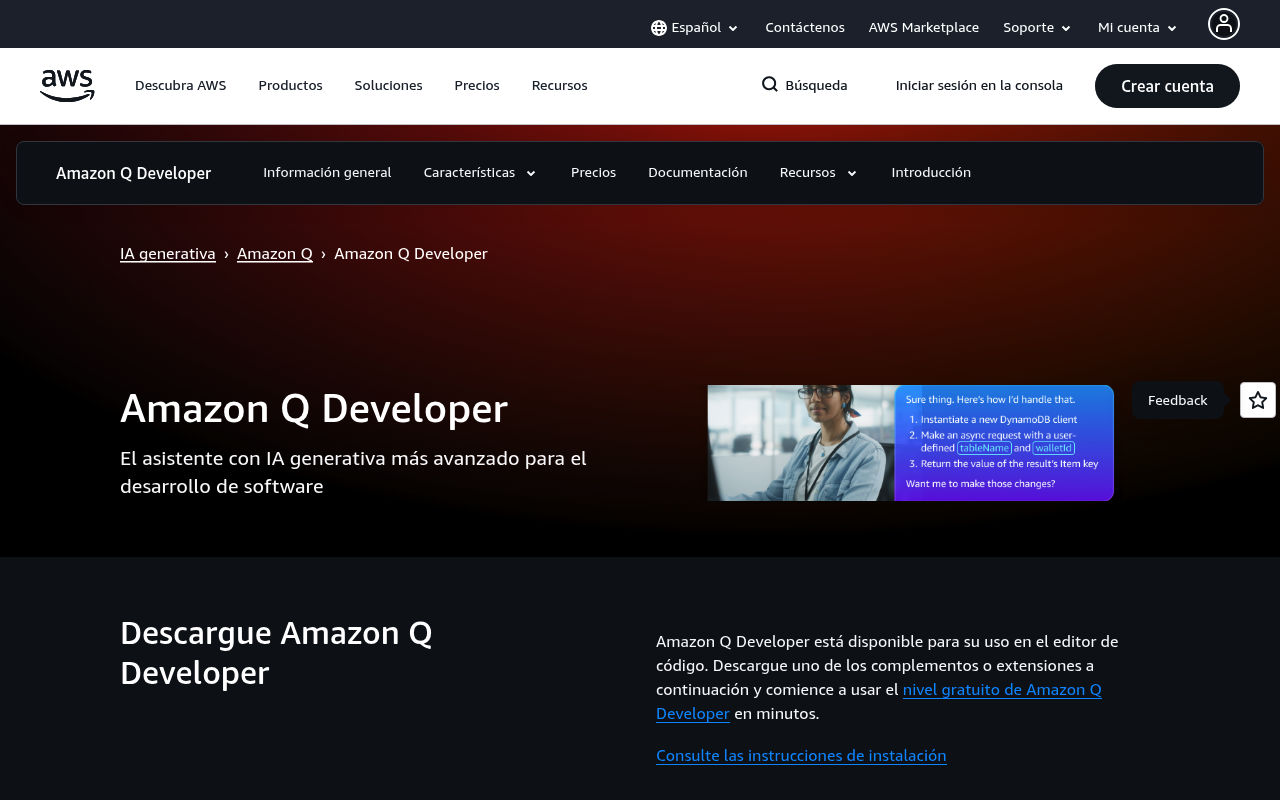Click the star bookmark icon on the right edge
Viewport: 1280px width, 800px height.
tap(1258, 398)
